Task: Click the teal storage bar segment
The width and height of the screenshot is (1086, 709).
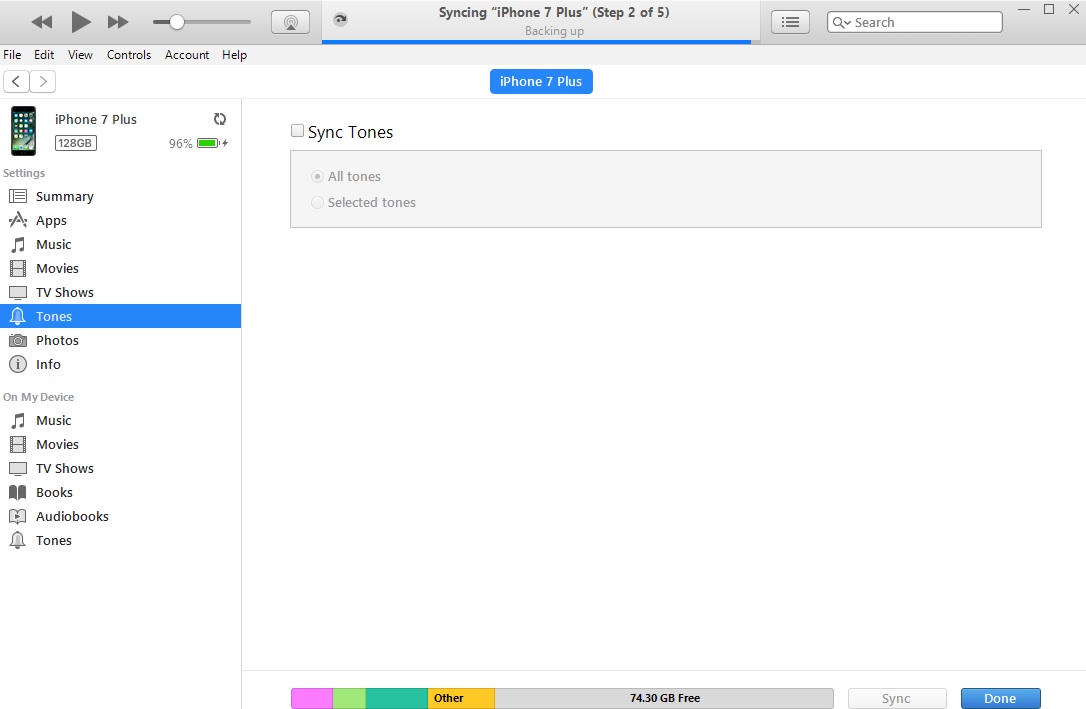Action: click(396, 699)
